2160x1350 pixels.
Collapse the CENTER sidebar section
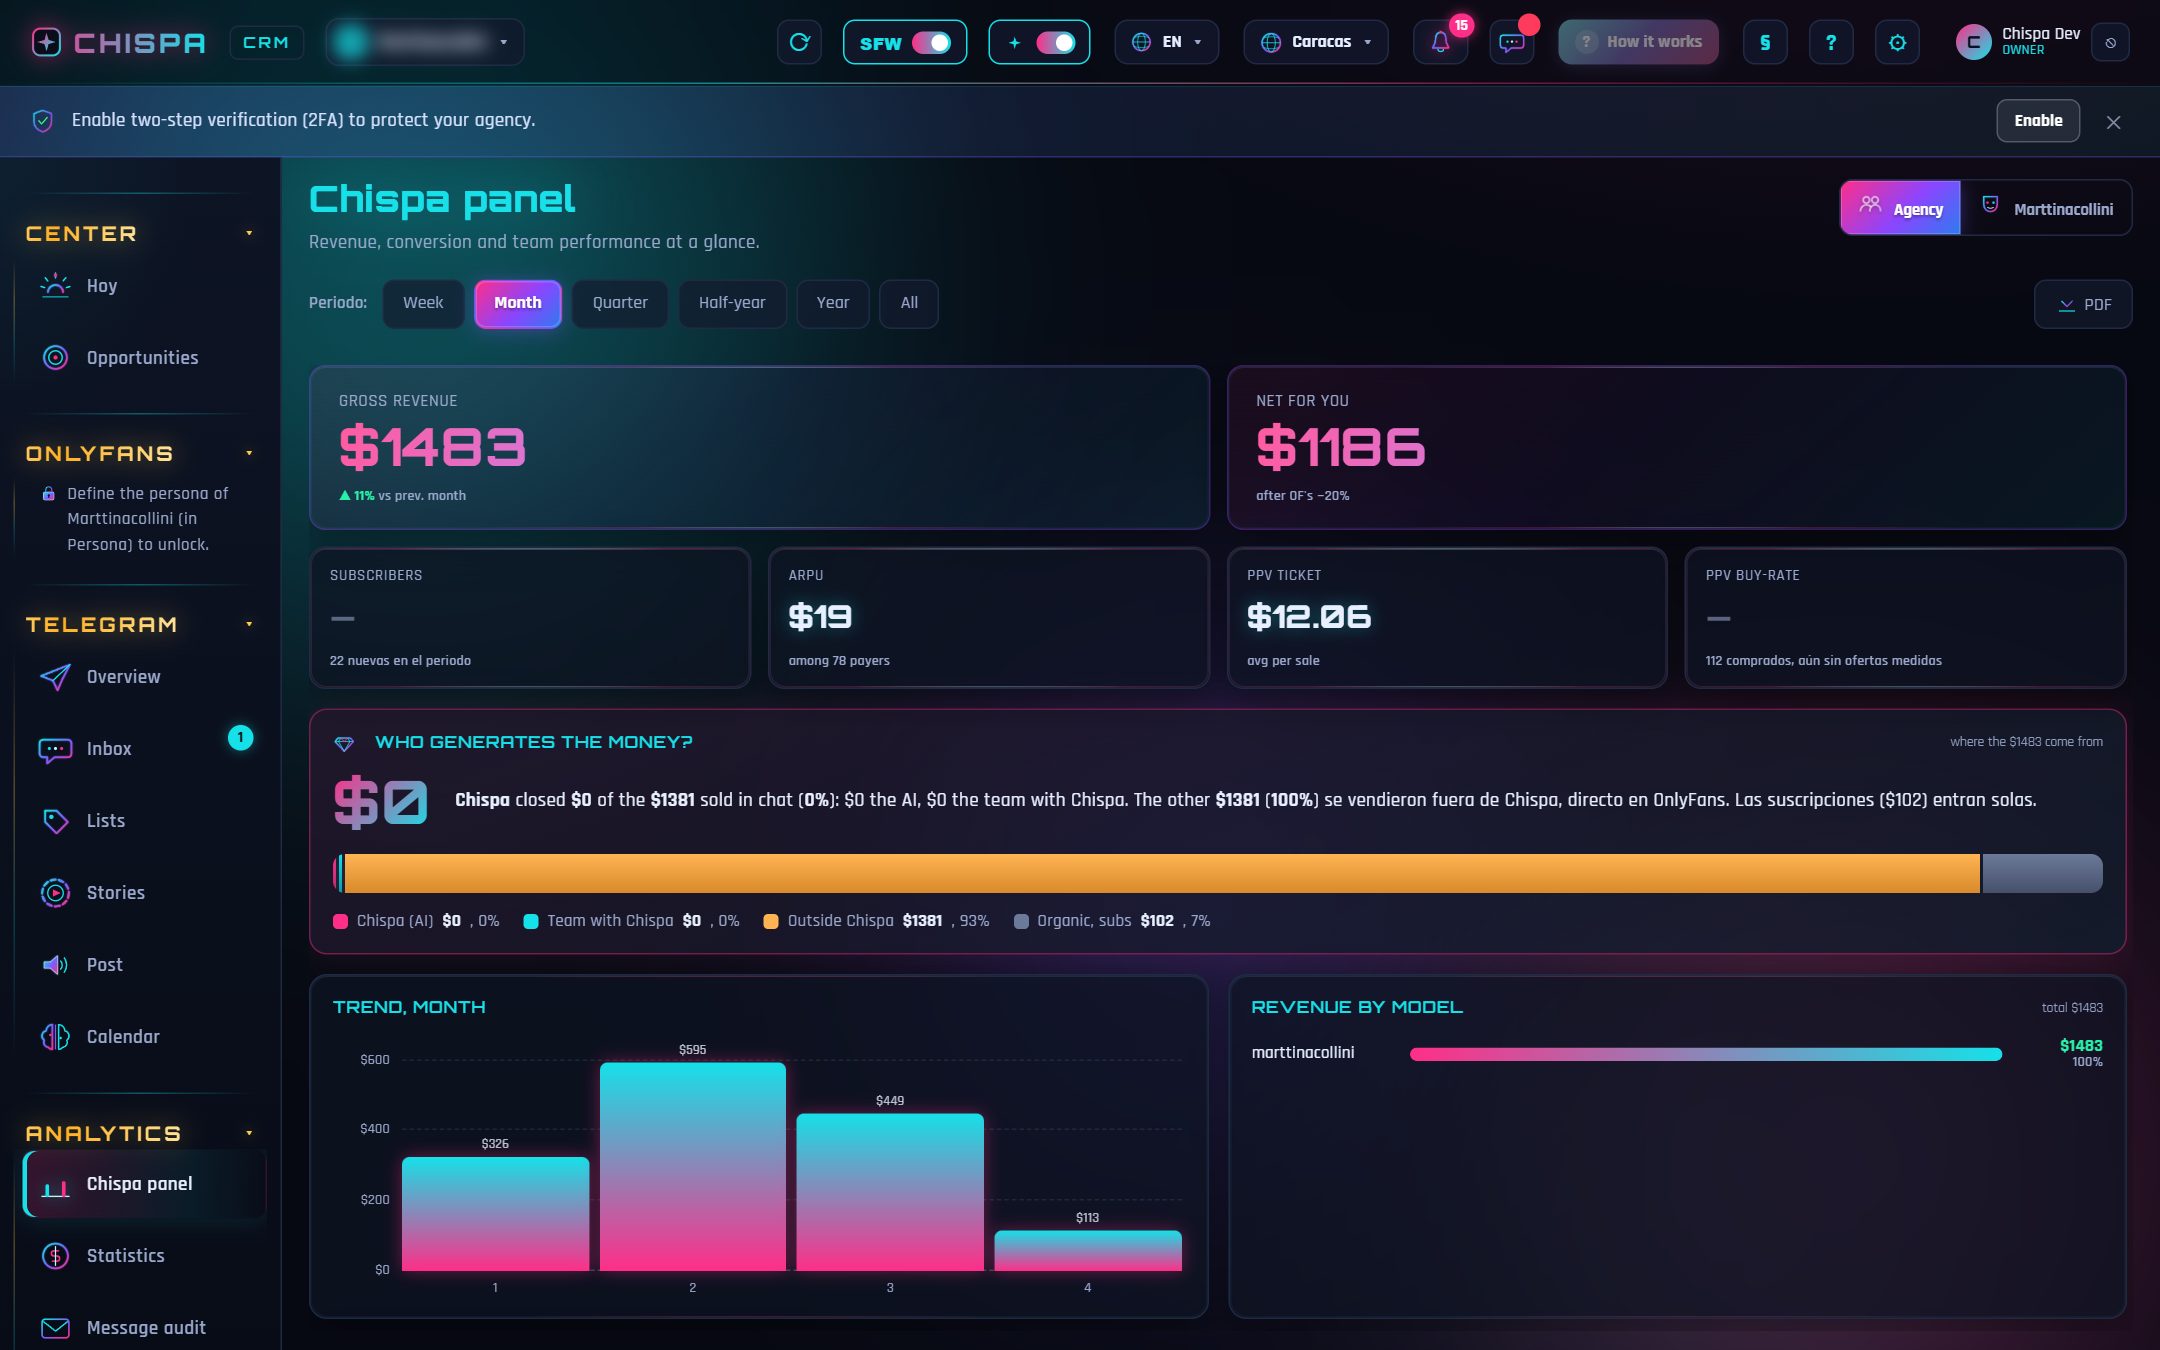click(249, 234)
